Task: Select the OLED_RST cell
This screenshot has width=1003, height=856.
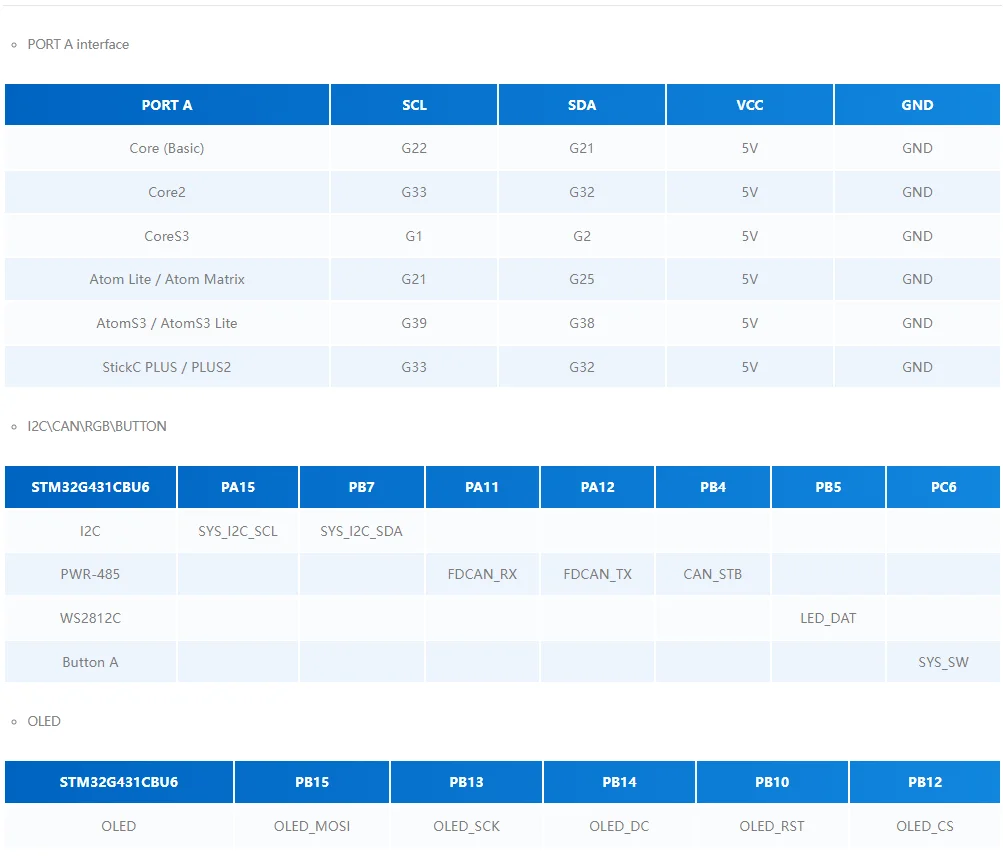Action: point(772,826)
